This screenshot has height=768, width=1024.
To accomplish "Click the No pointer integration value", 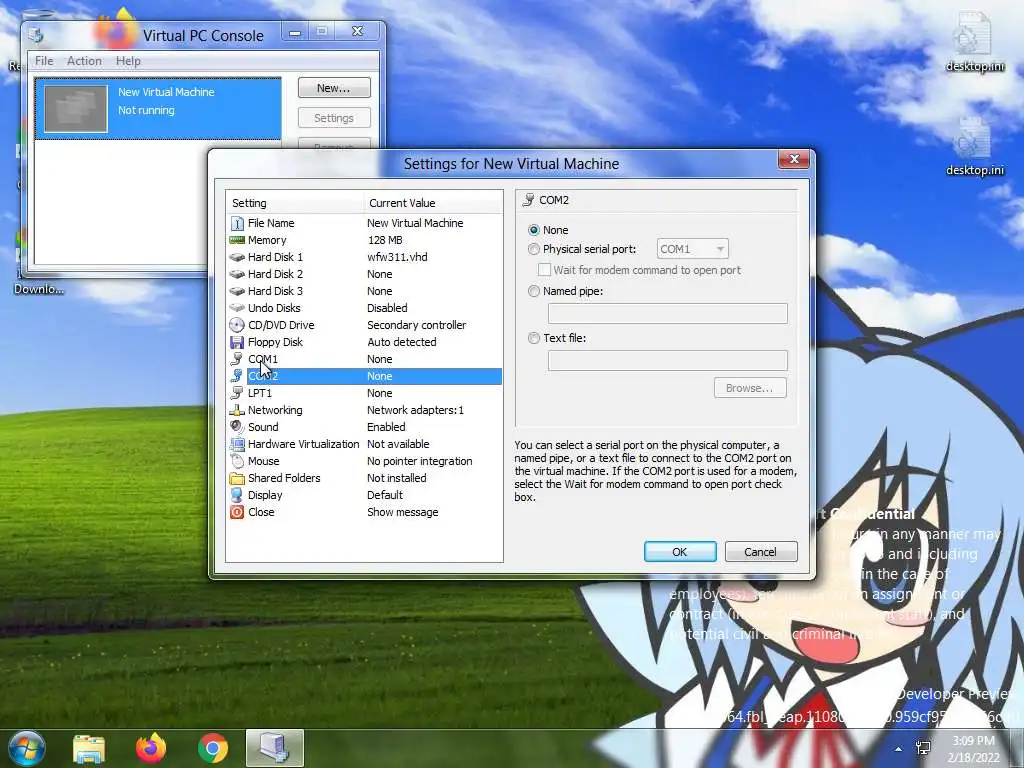I will [x=419, y=461].
